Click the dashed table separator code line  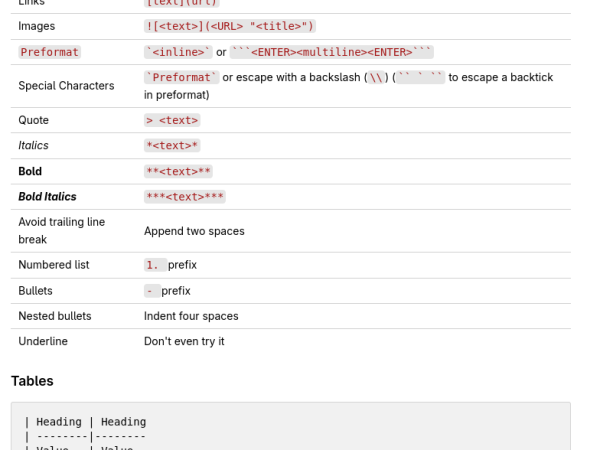click(x=85, y=436)
